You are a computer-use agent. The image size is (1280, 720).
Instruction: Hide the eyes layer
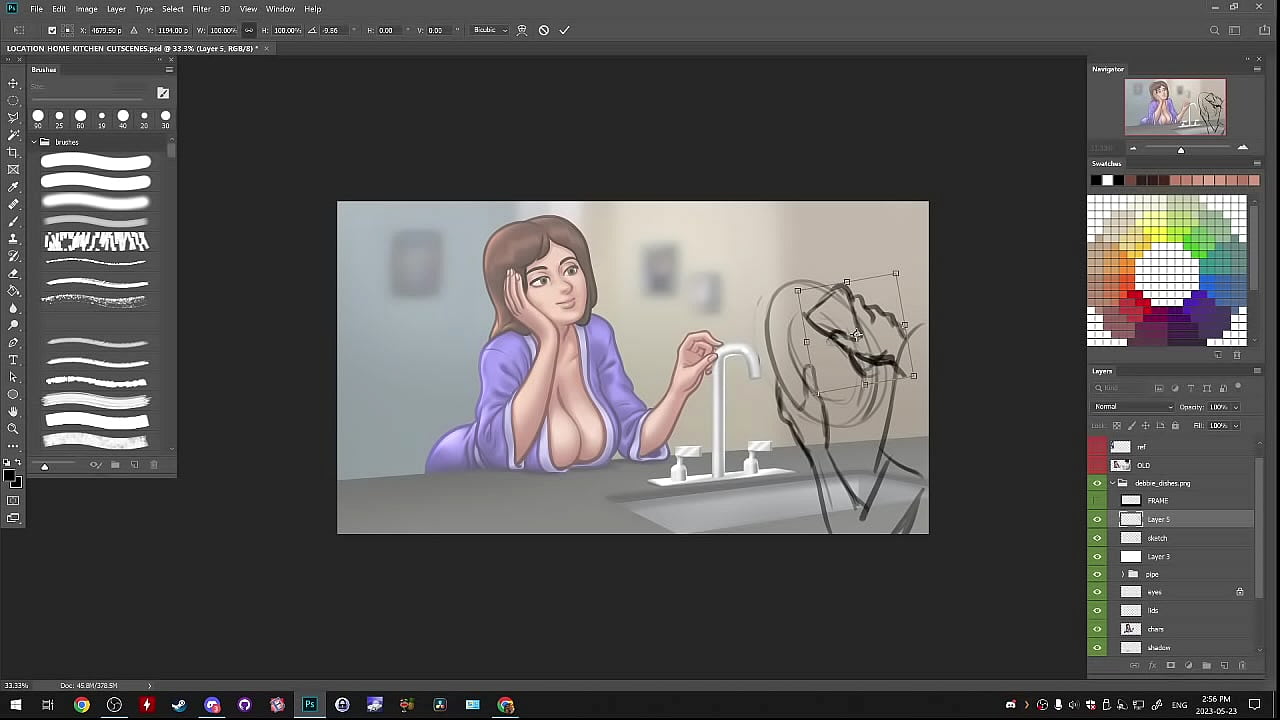click(1097, 592)
